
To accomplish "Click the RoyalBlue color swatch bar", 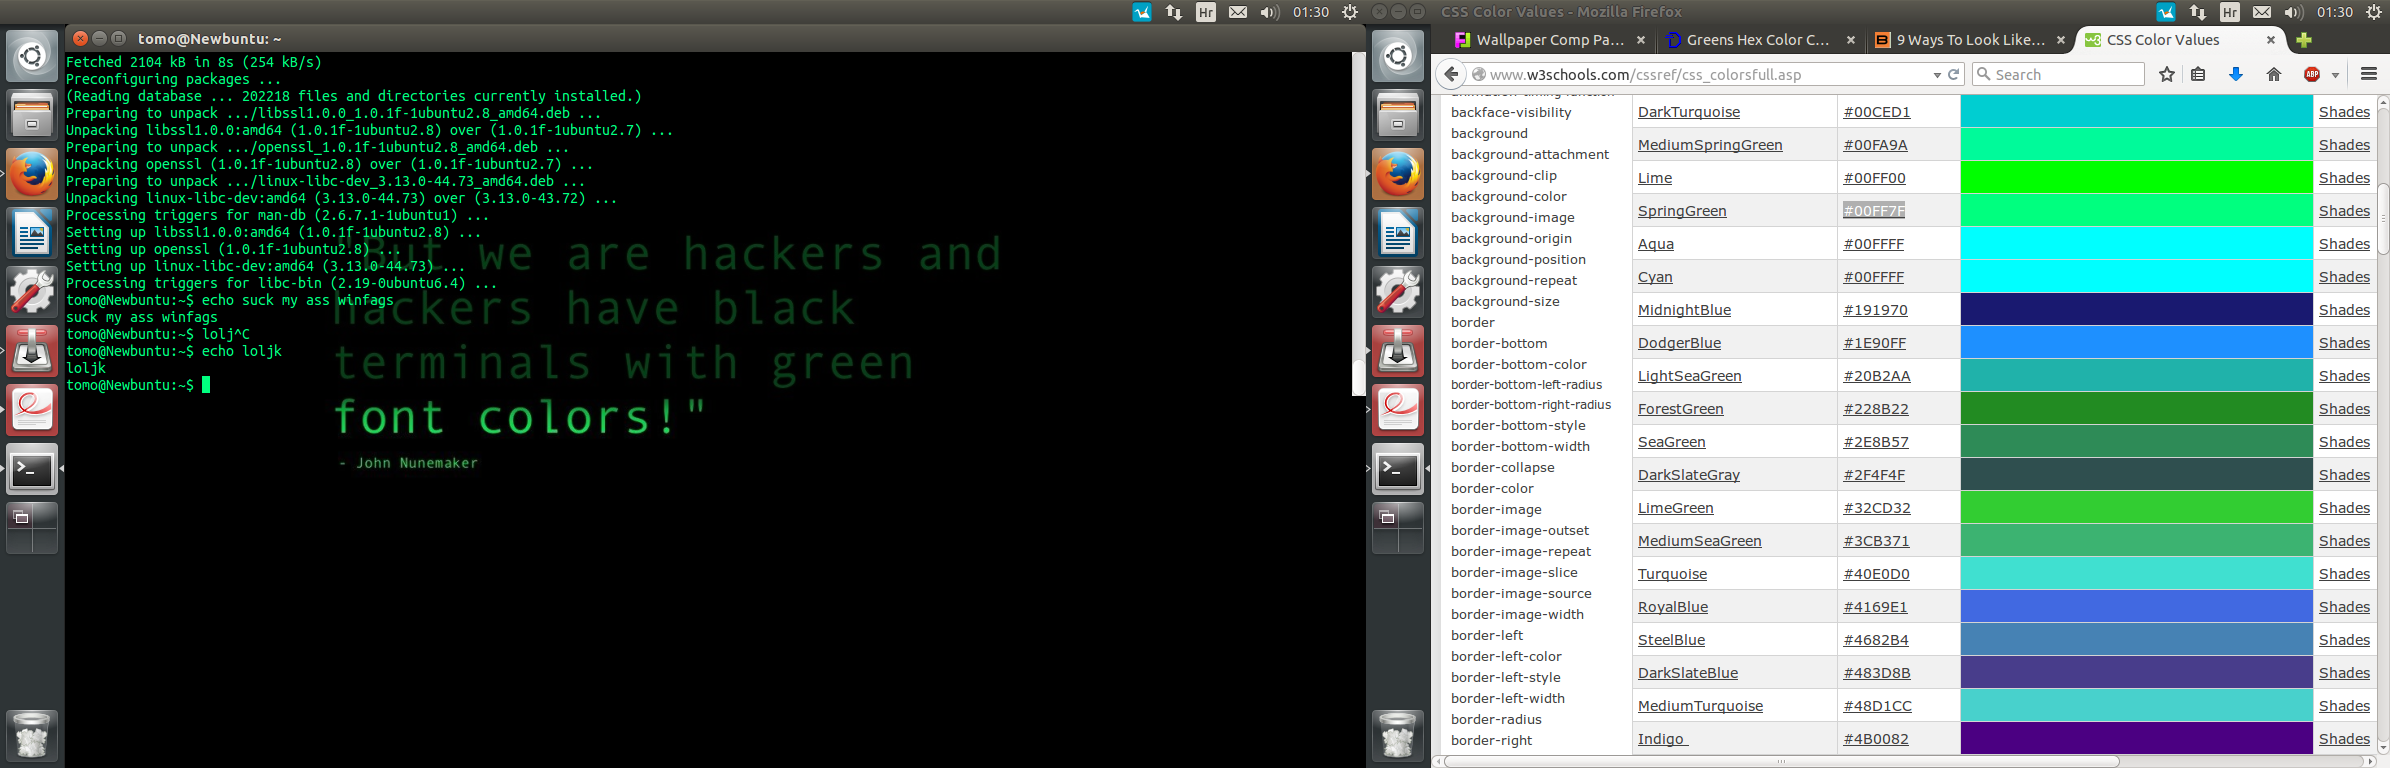I will (2136, 607).
